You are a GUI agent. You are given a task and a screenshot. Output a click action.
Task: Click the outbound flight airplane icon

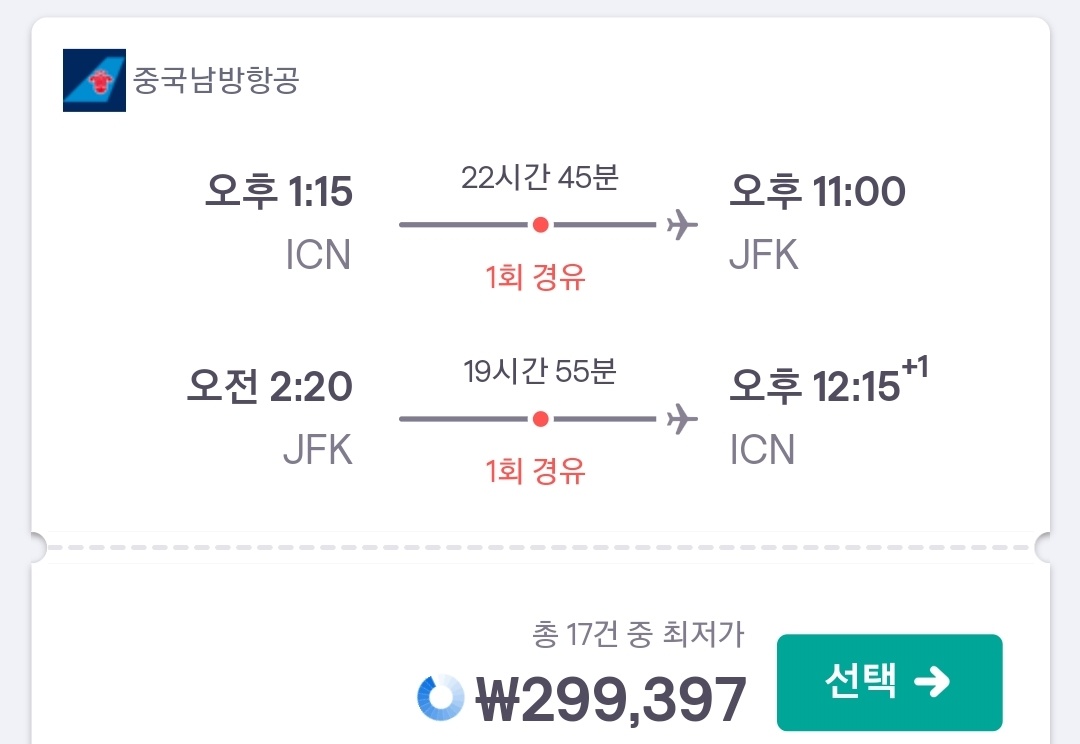(682, 225)
